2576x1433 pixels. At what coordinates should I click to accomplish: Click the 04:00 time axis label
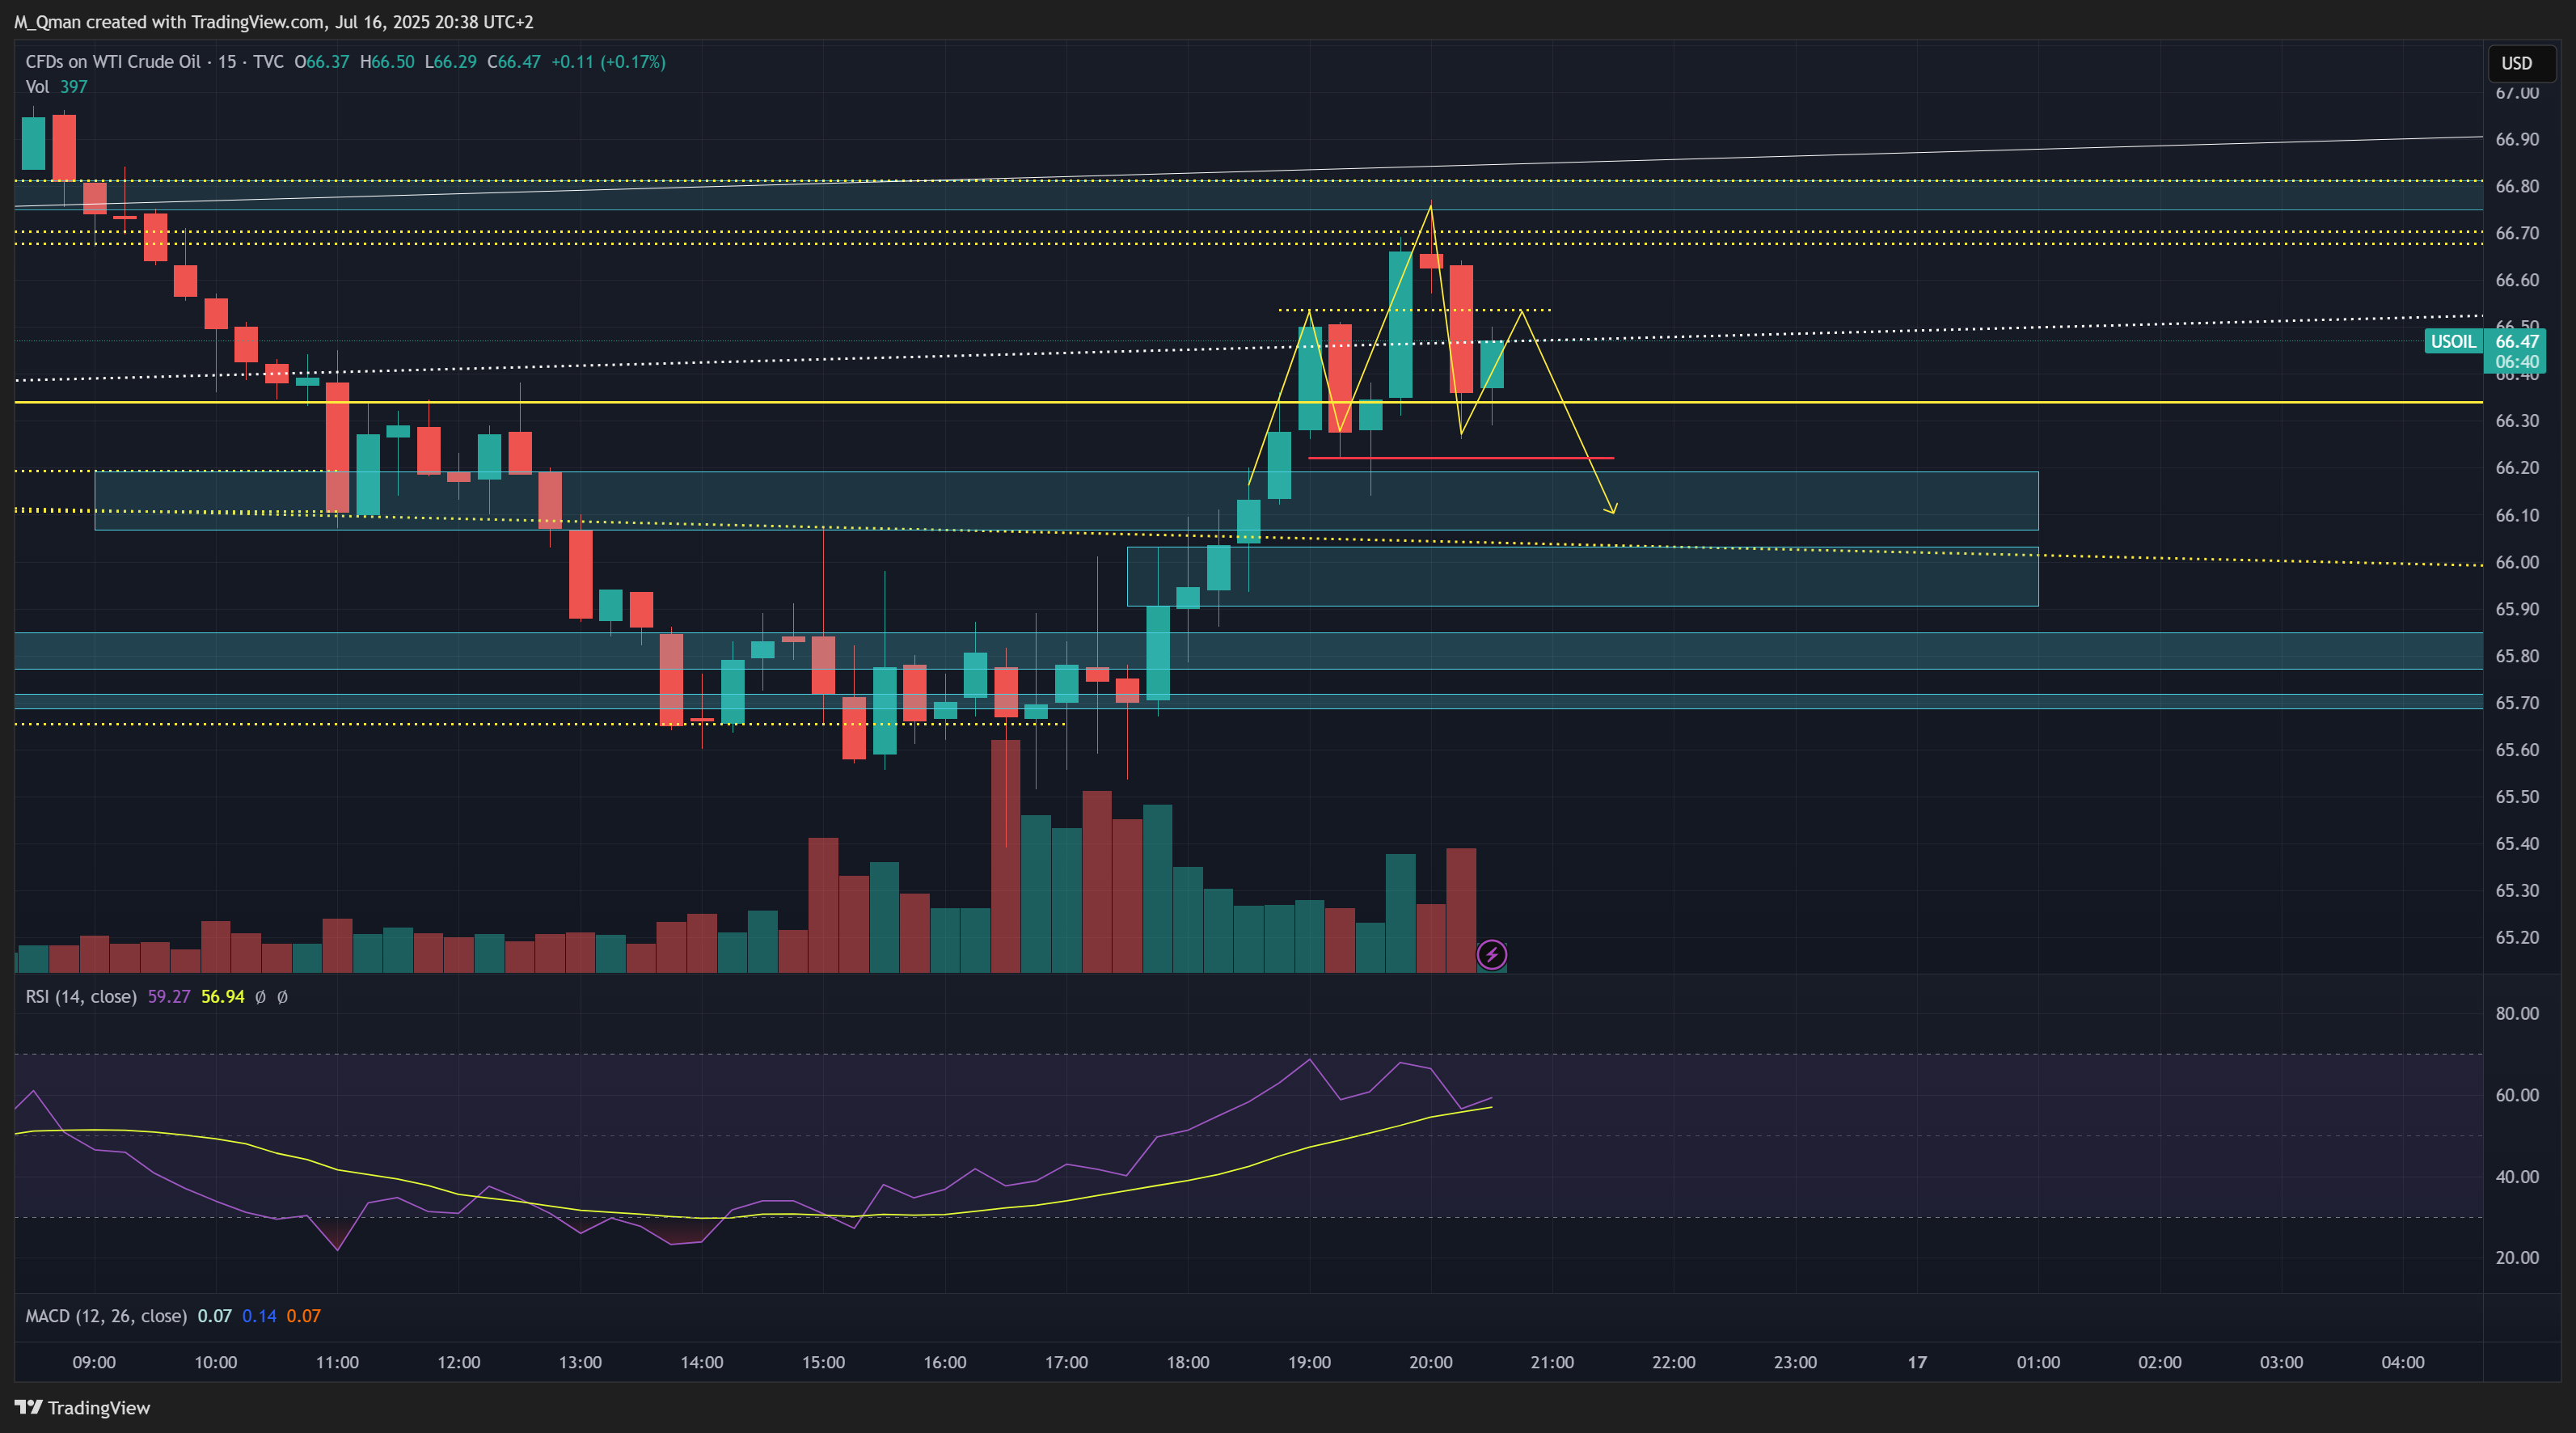pos(2402,1362)
